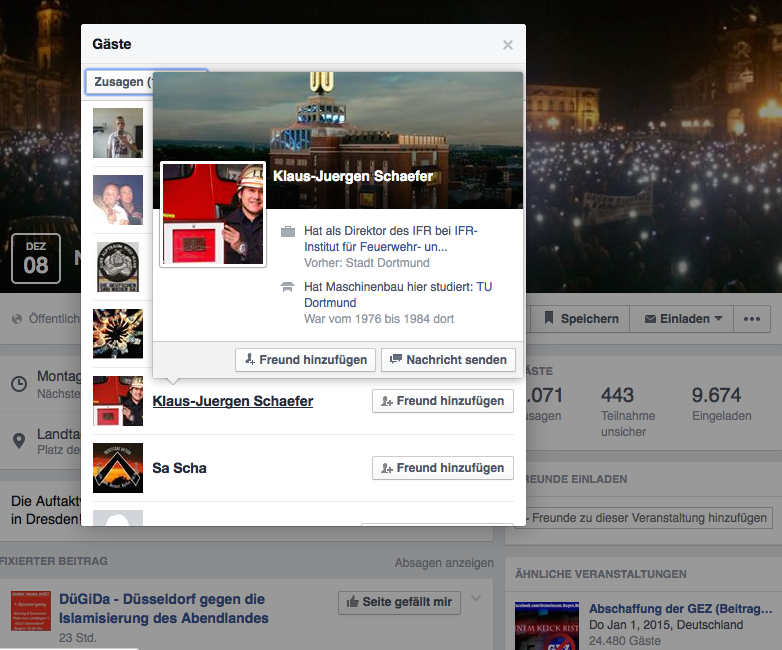The height and width of the screenshot is (650, 782).
Task: Click the envelope icon on Einladen button
Action: tap(650, 319)
